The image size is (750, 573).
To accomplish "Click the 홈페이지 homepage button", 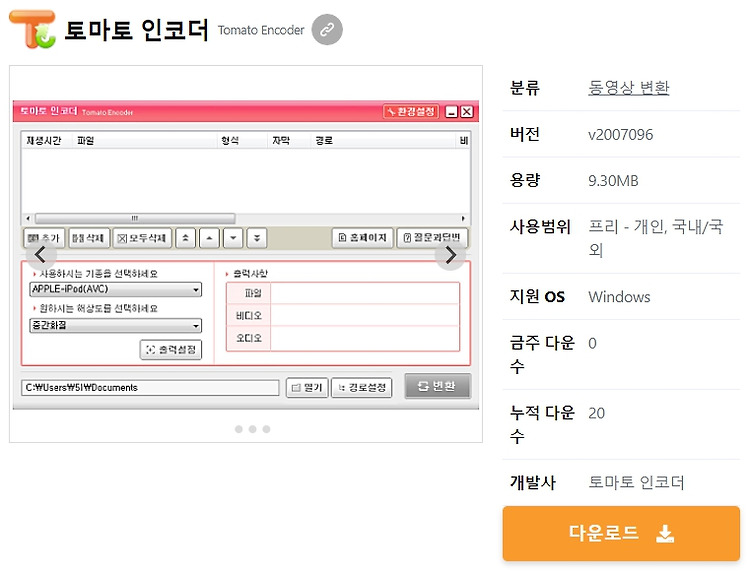I will (363, 238).
